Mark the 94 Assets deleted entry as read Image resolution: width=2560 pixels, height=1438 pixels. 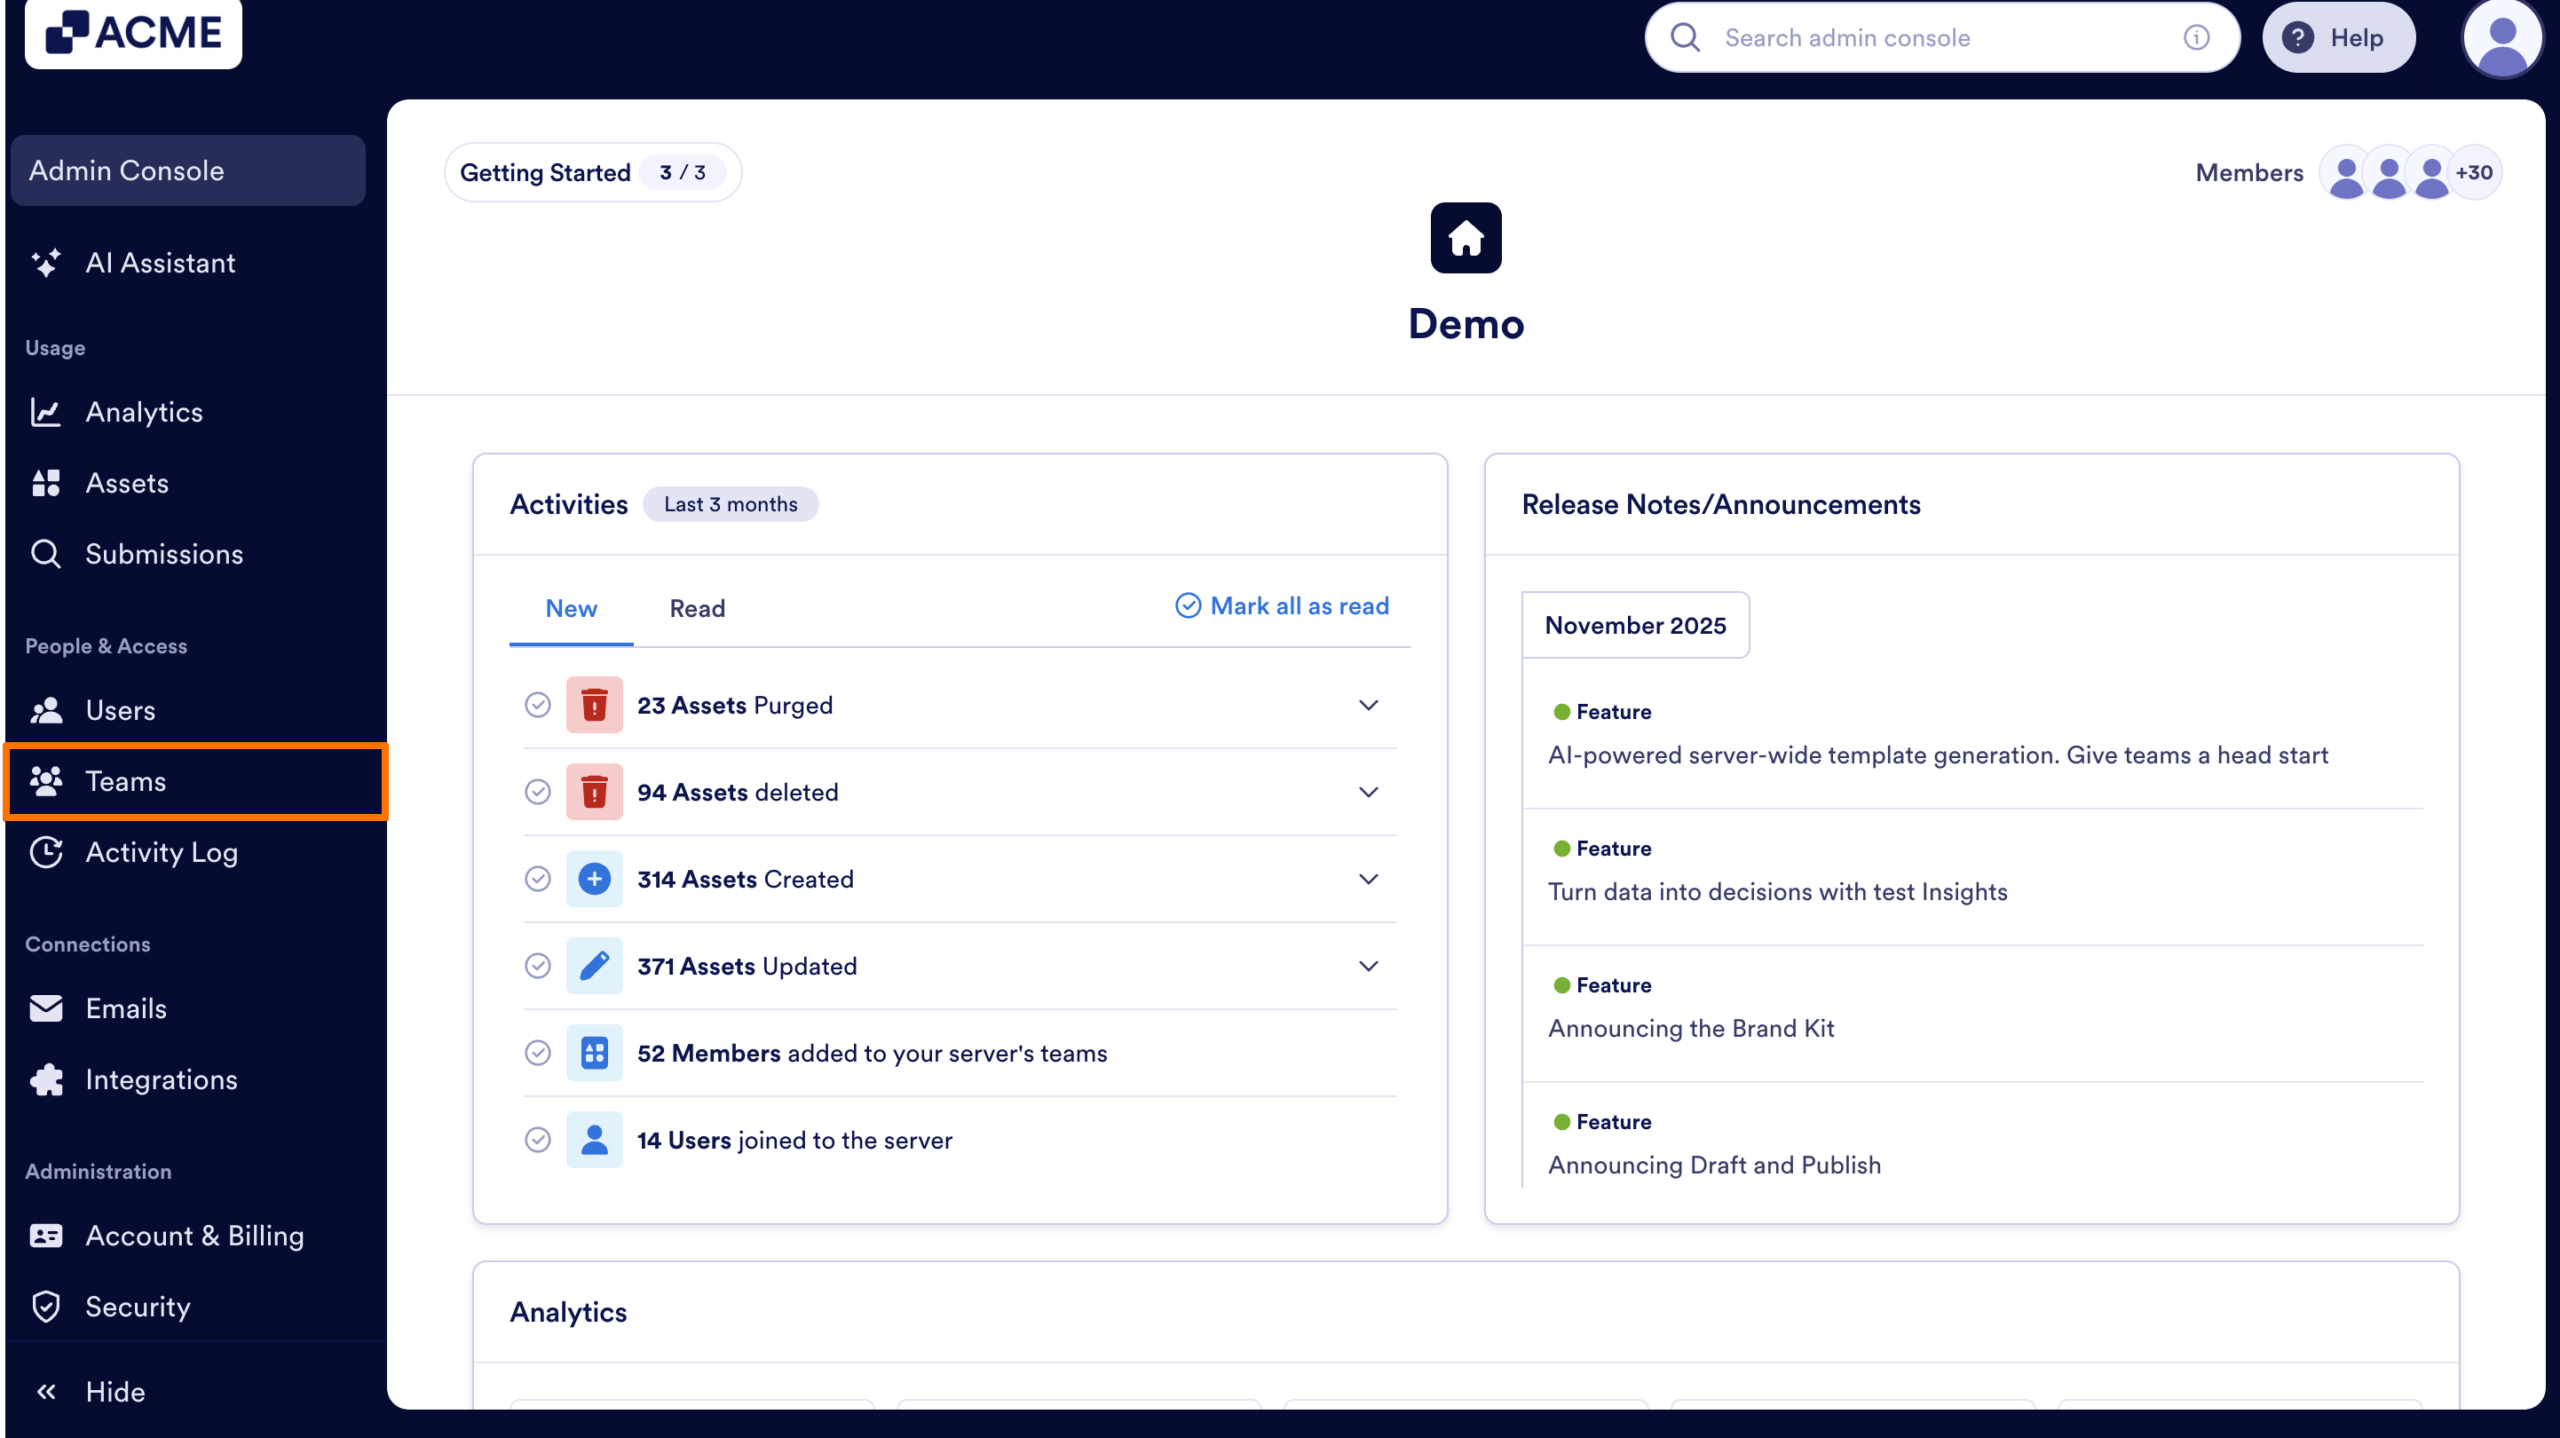(x=538, y=792)
